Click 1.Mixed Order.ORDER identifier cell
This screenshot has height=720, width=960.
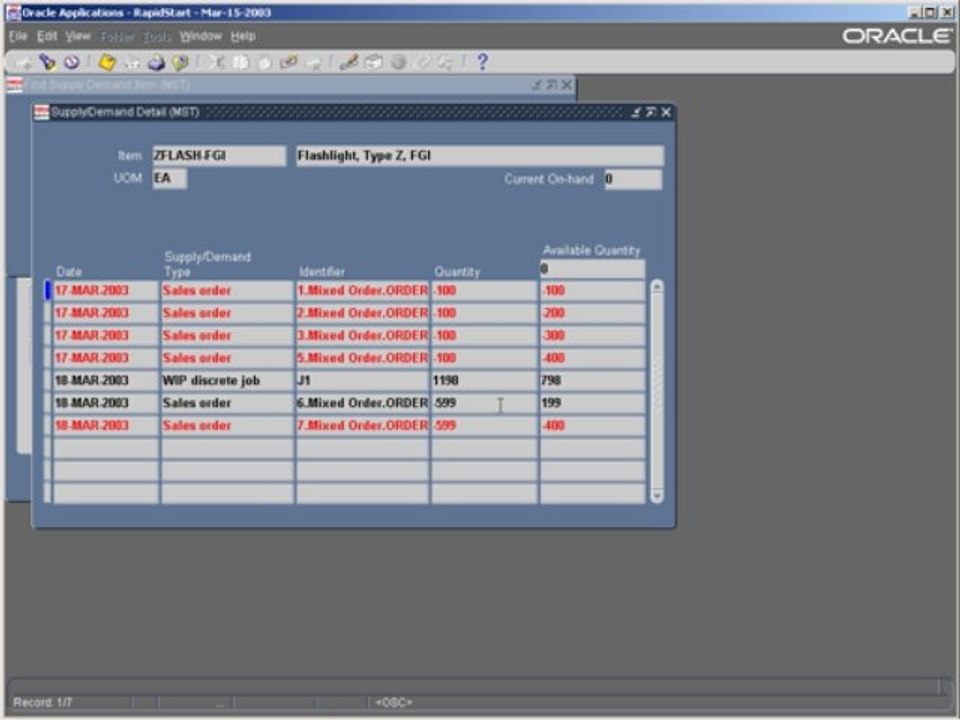(362, 290)
